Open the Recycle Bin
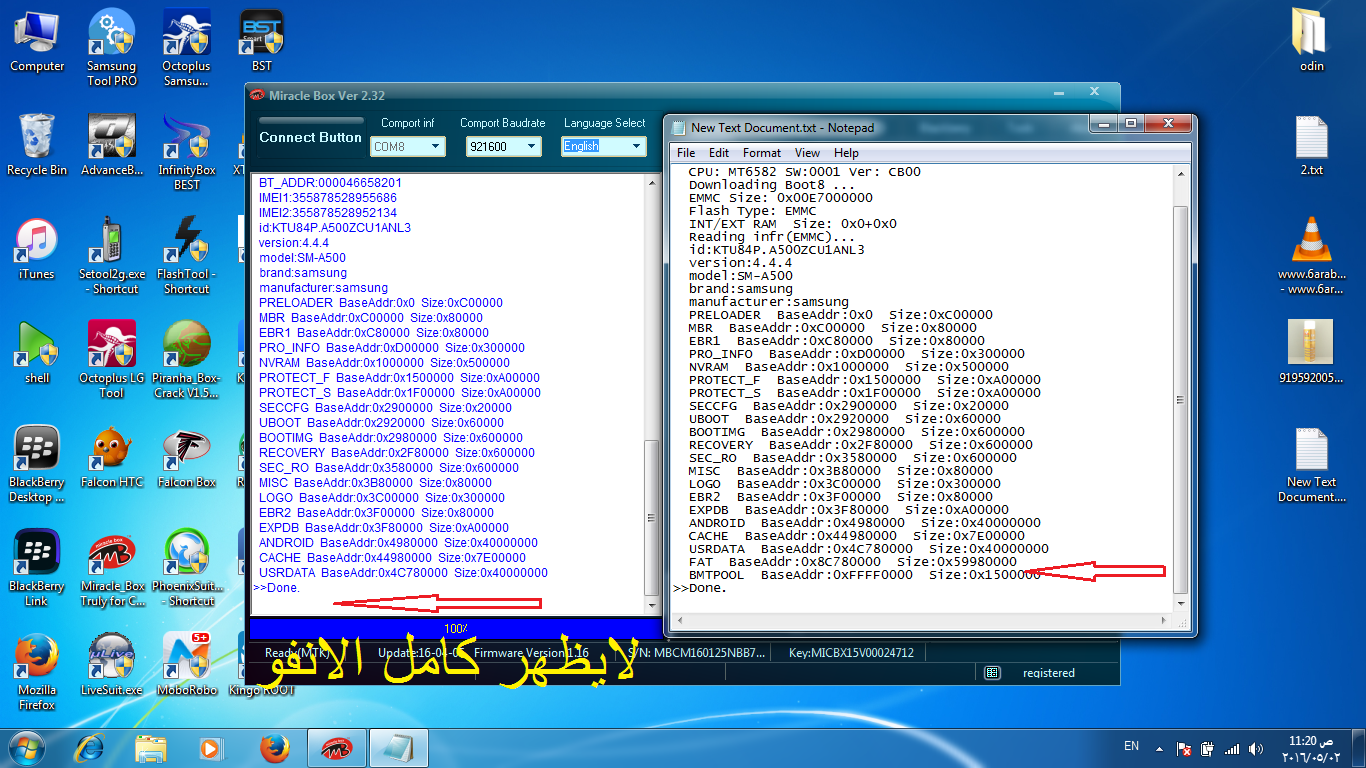The height and width of the screenshot is (768, 1366). tap(37, 145)
